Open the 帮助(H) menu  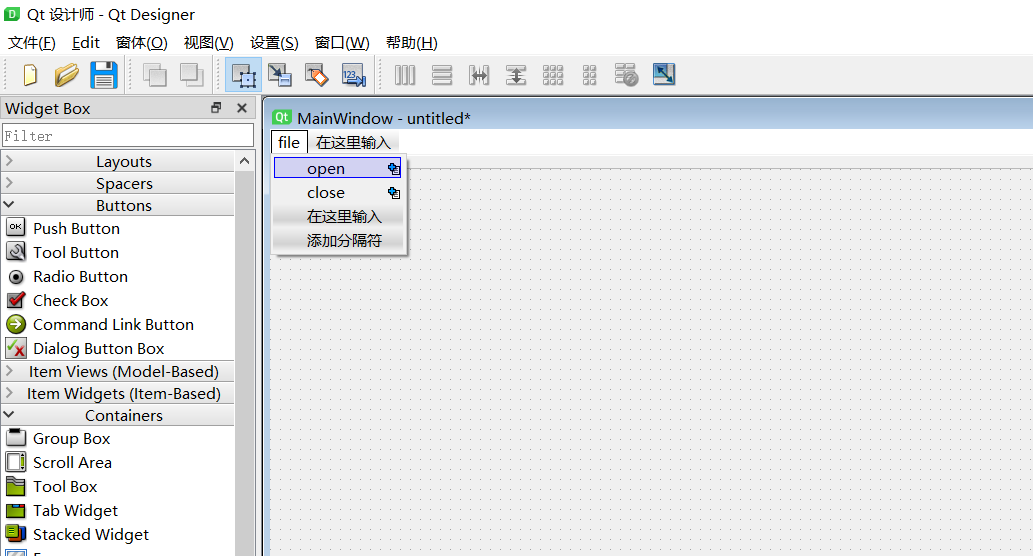coord(412,43)
